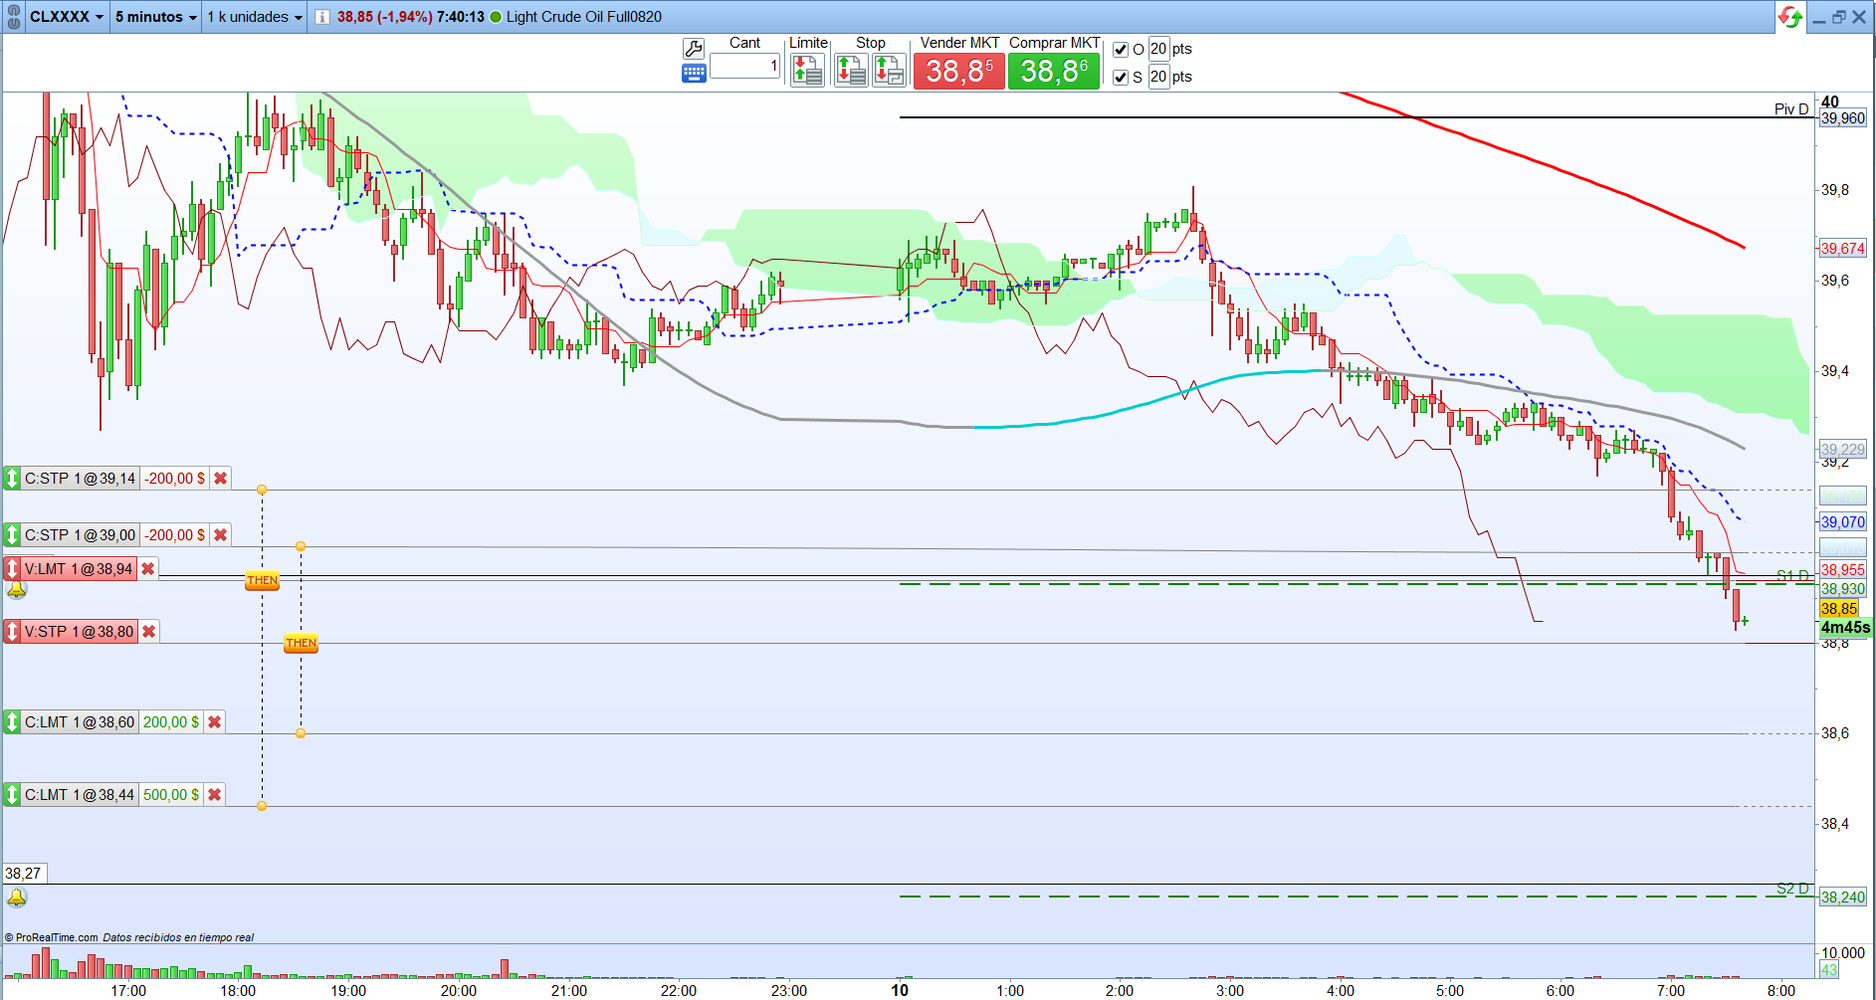Click the THEN badge on the 38,80 line

tap(301, 643)
